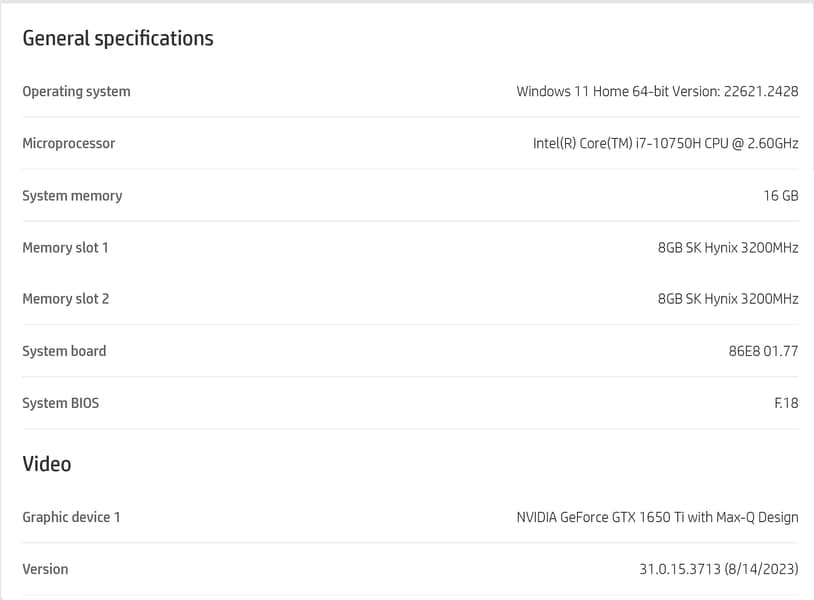Click the NVIDIA GeForce GTX 1650 Ti value
The width and height of the screenshot is (814, 600).
pos(657,517)
